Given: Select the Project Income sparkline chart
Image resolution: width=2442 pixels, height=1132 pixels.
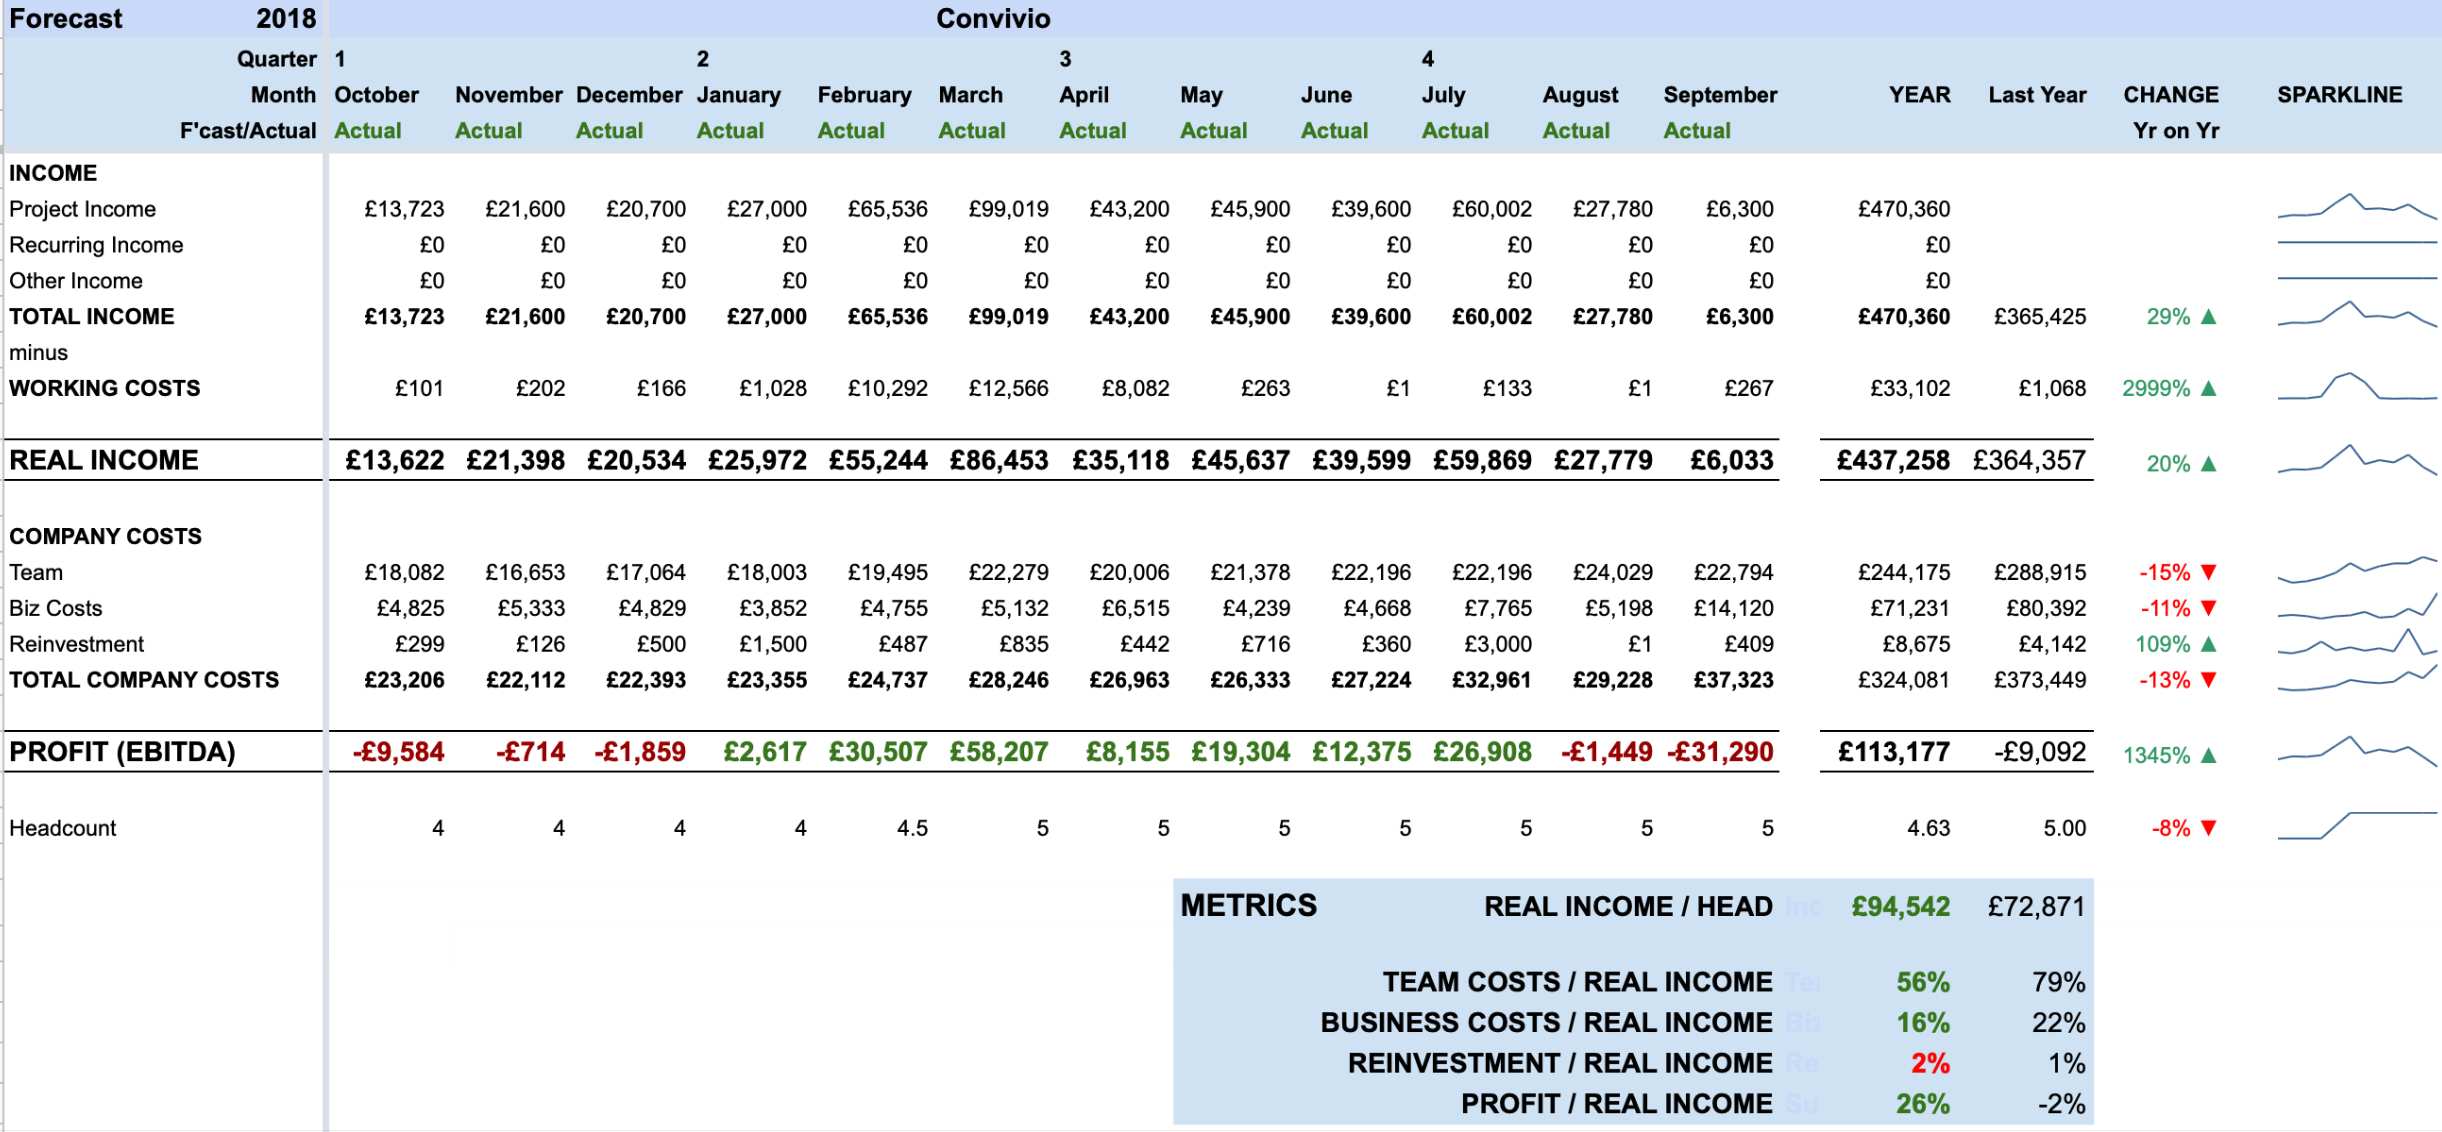Looking at the screenshot, I should point(2357,209).
